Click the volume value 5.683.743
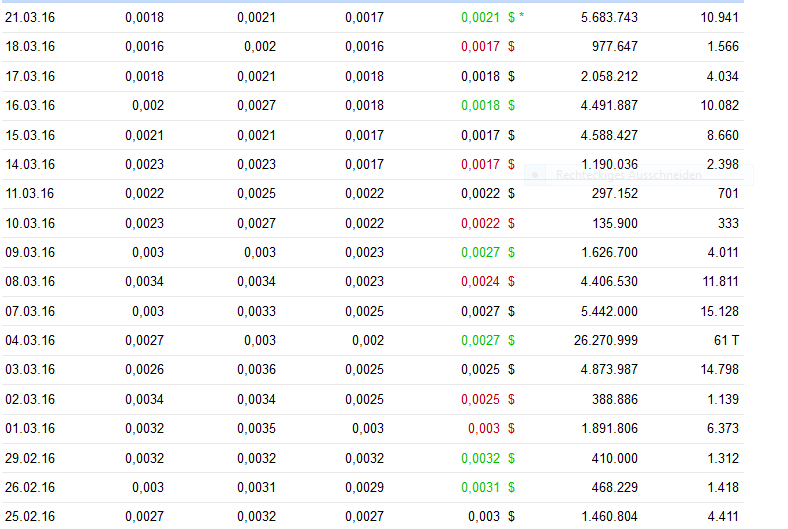788x529 pixels. tap(609, 18)
